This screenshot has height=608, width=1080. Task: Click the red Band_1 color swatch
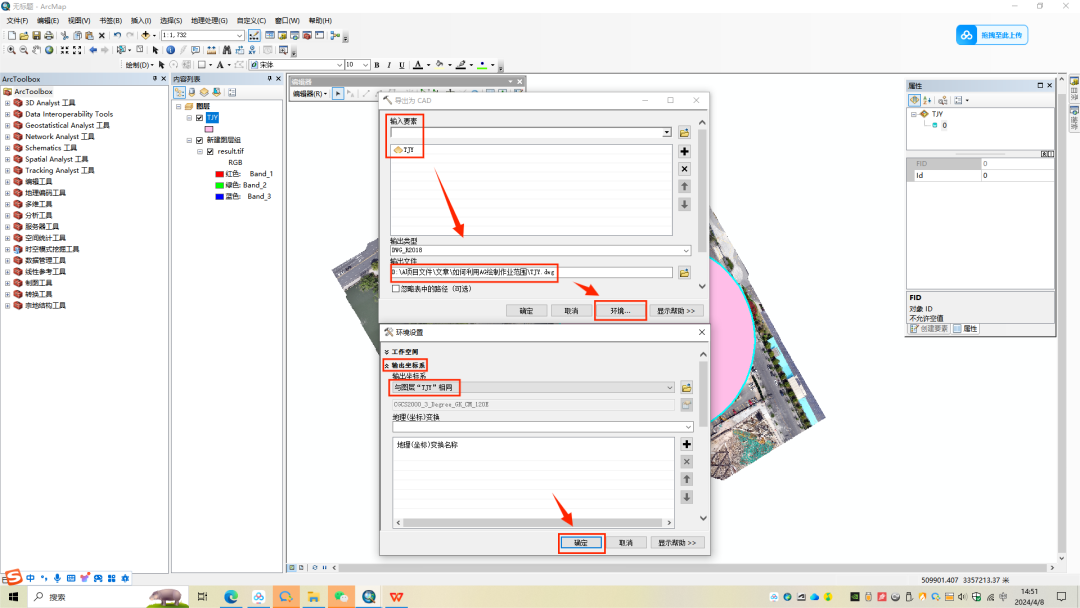click(220, 174)
